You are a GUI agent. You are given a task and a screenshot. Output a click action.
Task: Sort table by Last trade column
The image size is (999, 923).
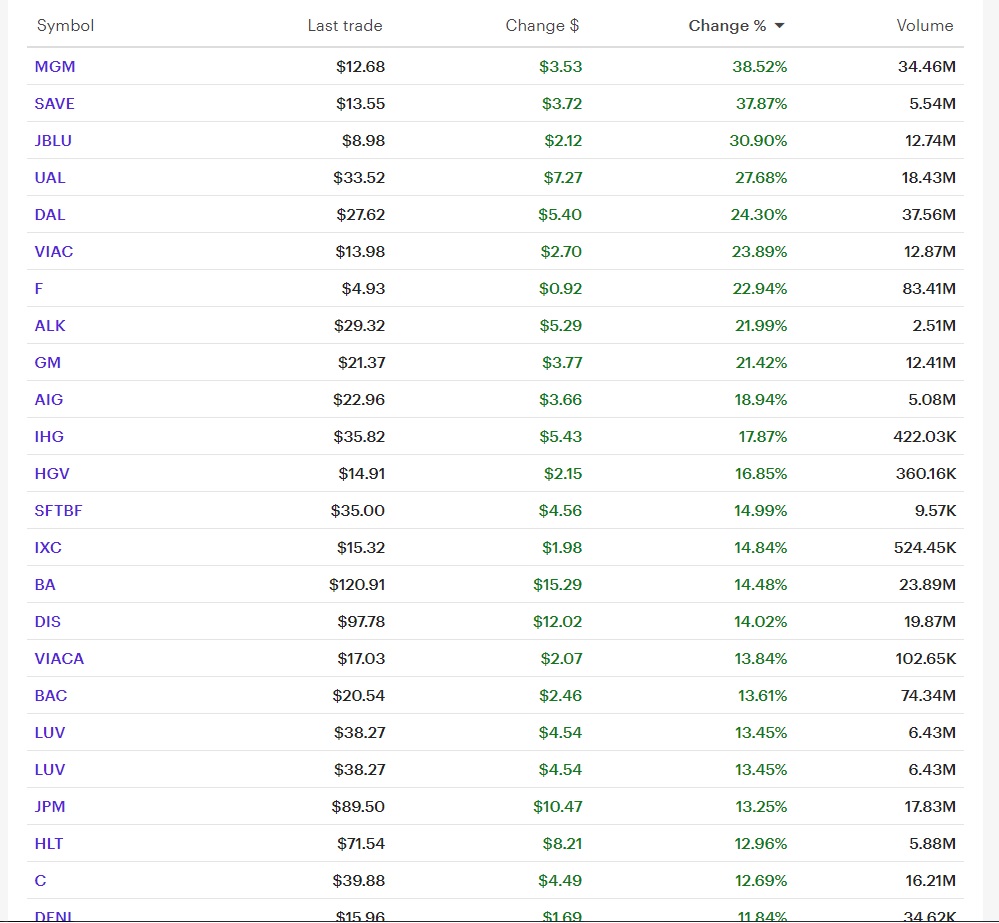pyautogui.click(x=345, y=25)
